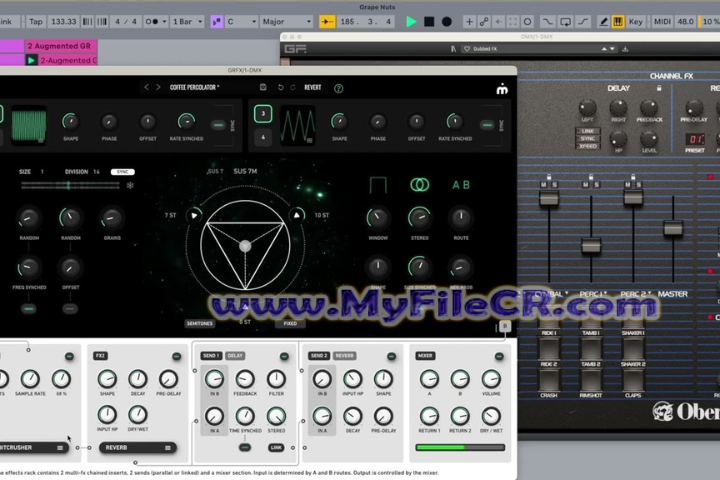Open the PERC 1 channel dropdown in DMX

(x=593, y=294)
